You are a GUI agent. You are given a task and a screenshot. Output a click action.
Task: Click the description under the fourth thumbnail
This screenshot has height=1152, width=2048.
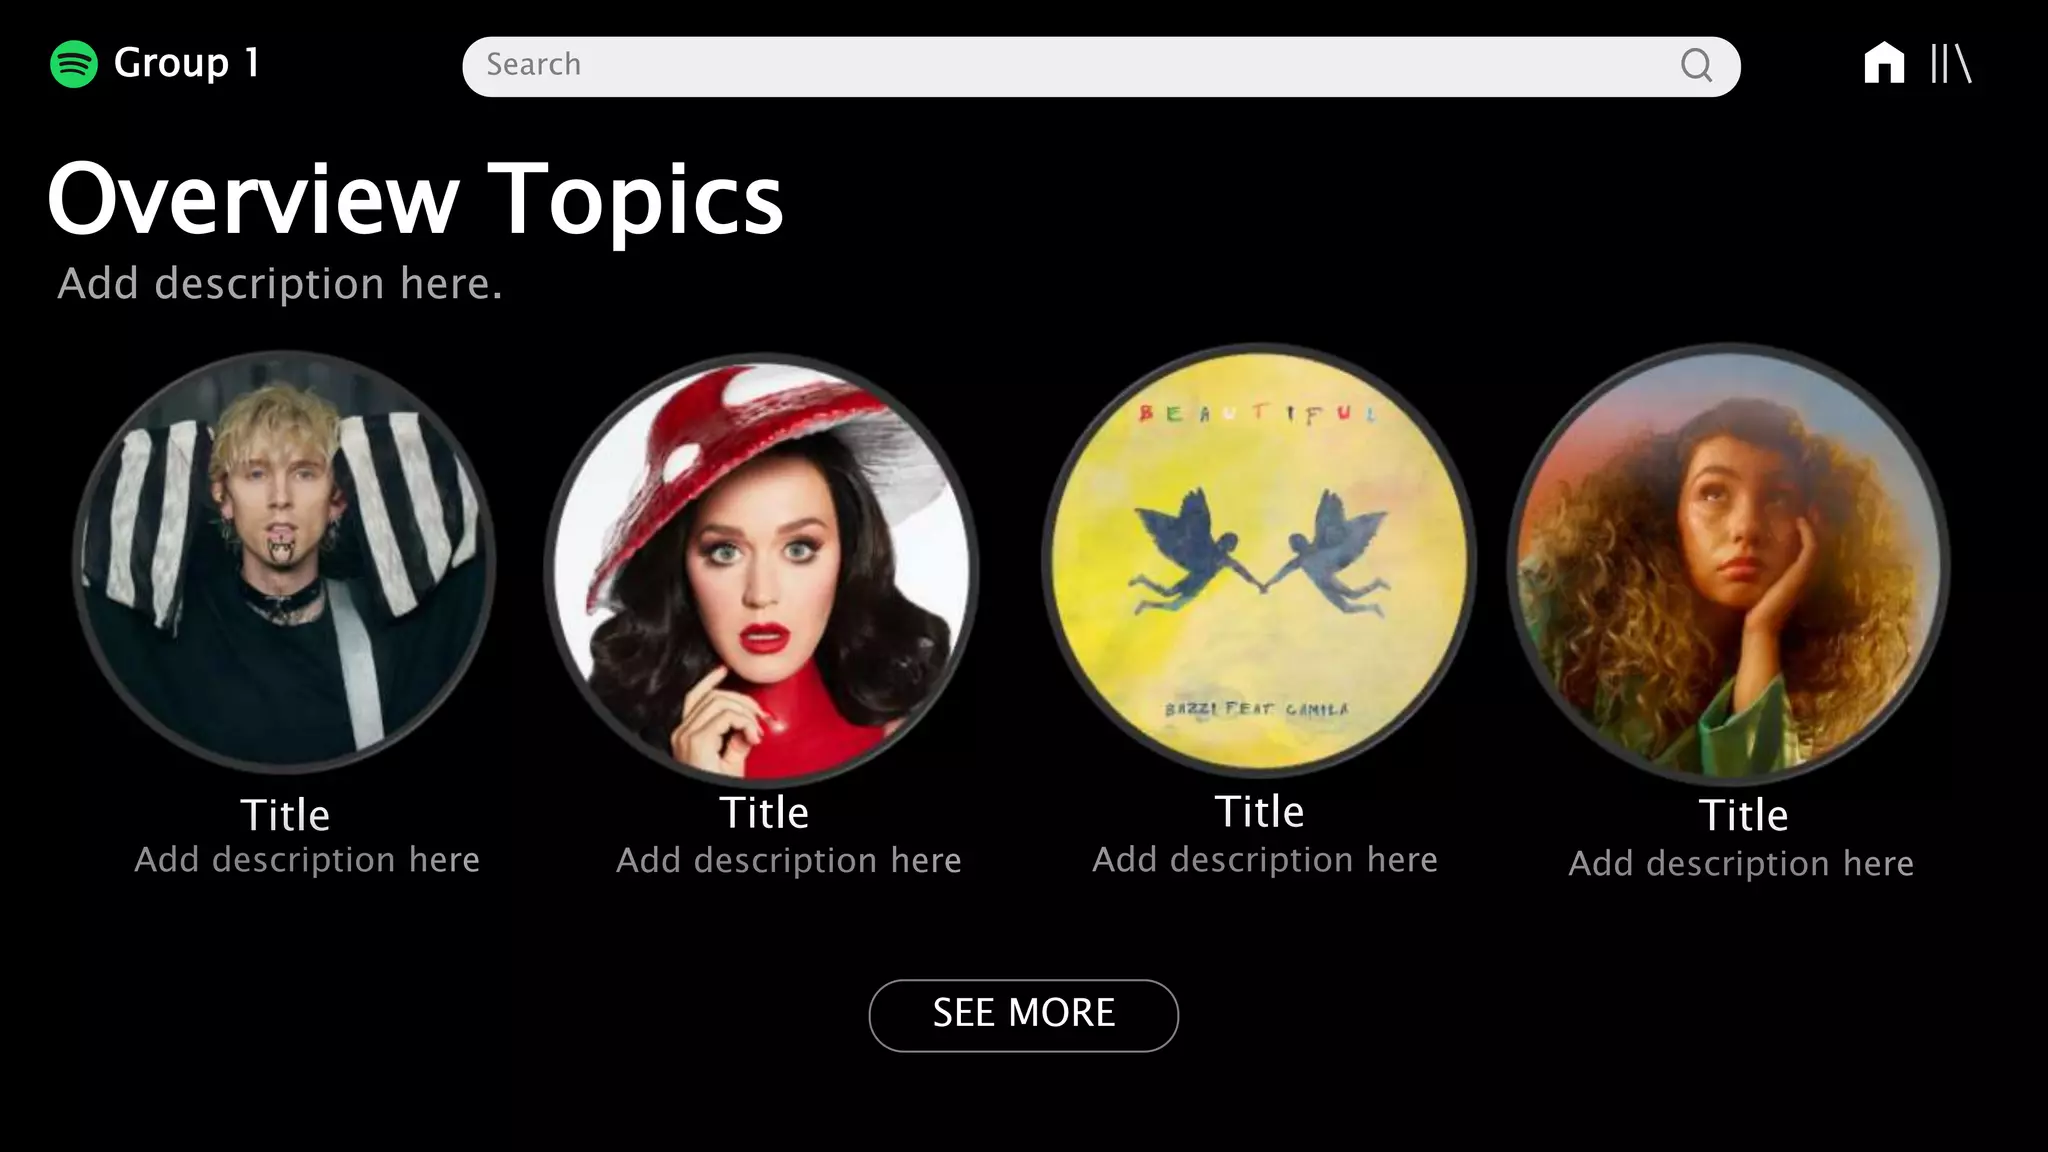[1741, 863]
